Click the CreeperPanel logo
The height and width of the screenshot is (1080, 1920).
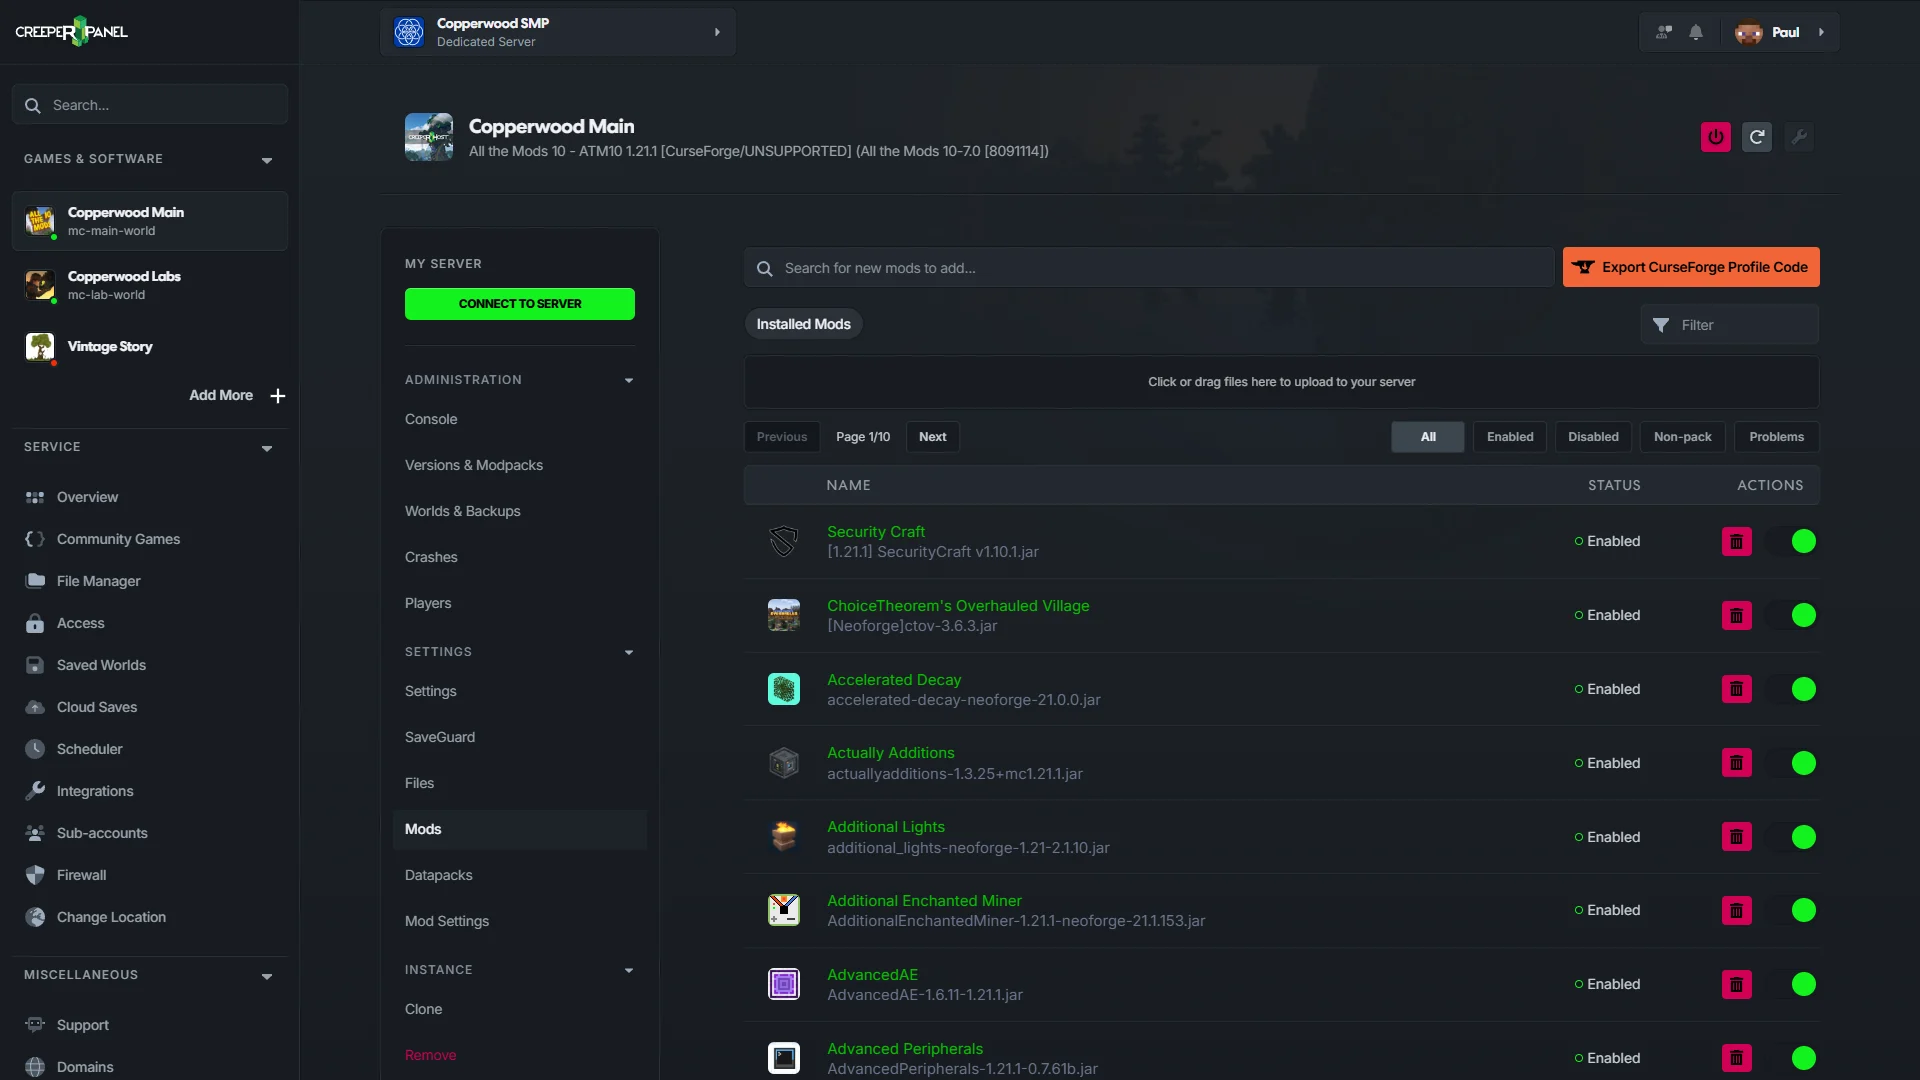(x=72, y=32)
